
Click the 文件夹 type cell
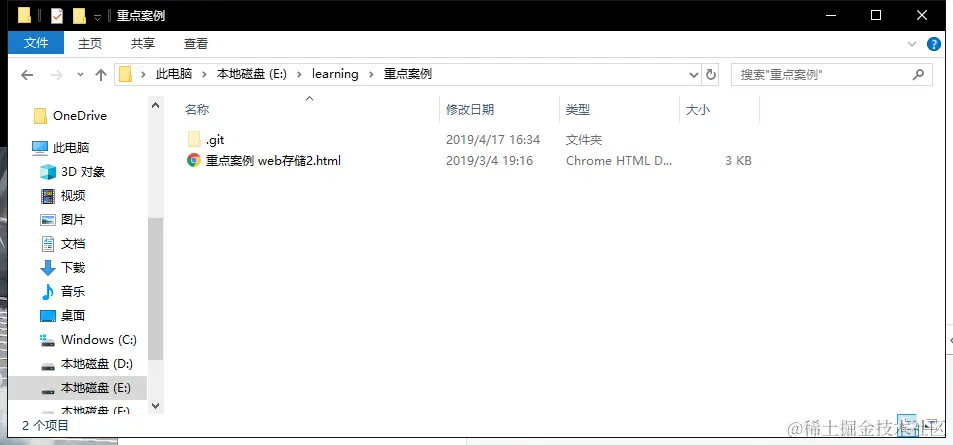point(583,140)
